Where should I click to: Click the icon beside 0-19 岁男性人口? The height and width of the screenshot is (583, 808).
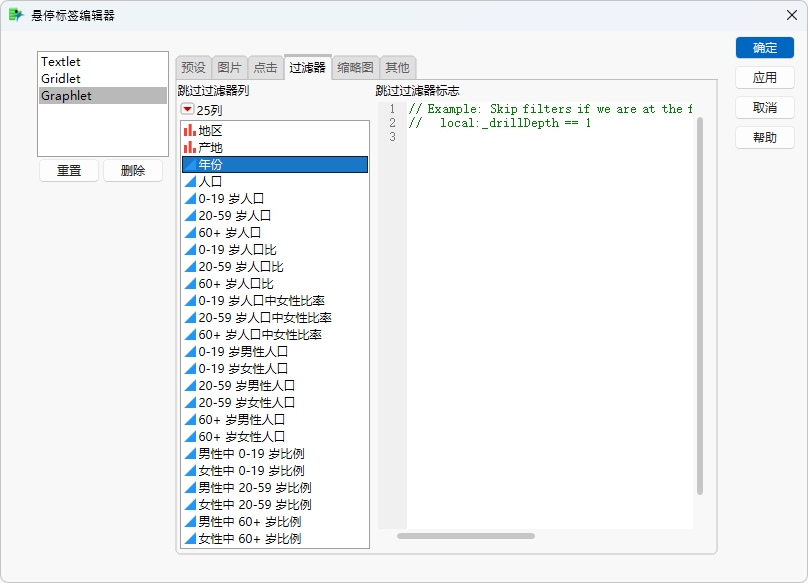[190, 352]
